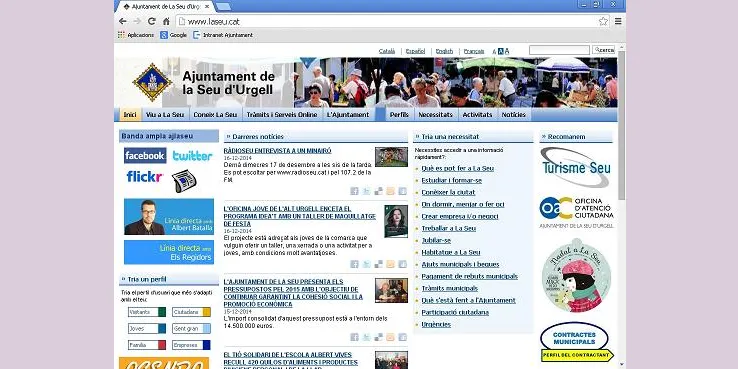Open the Intranet Ajuntament bookmark
738x369 pixels.
pyautogui.click(x=223, y=35)
